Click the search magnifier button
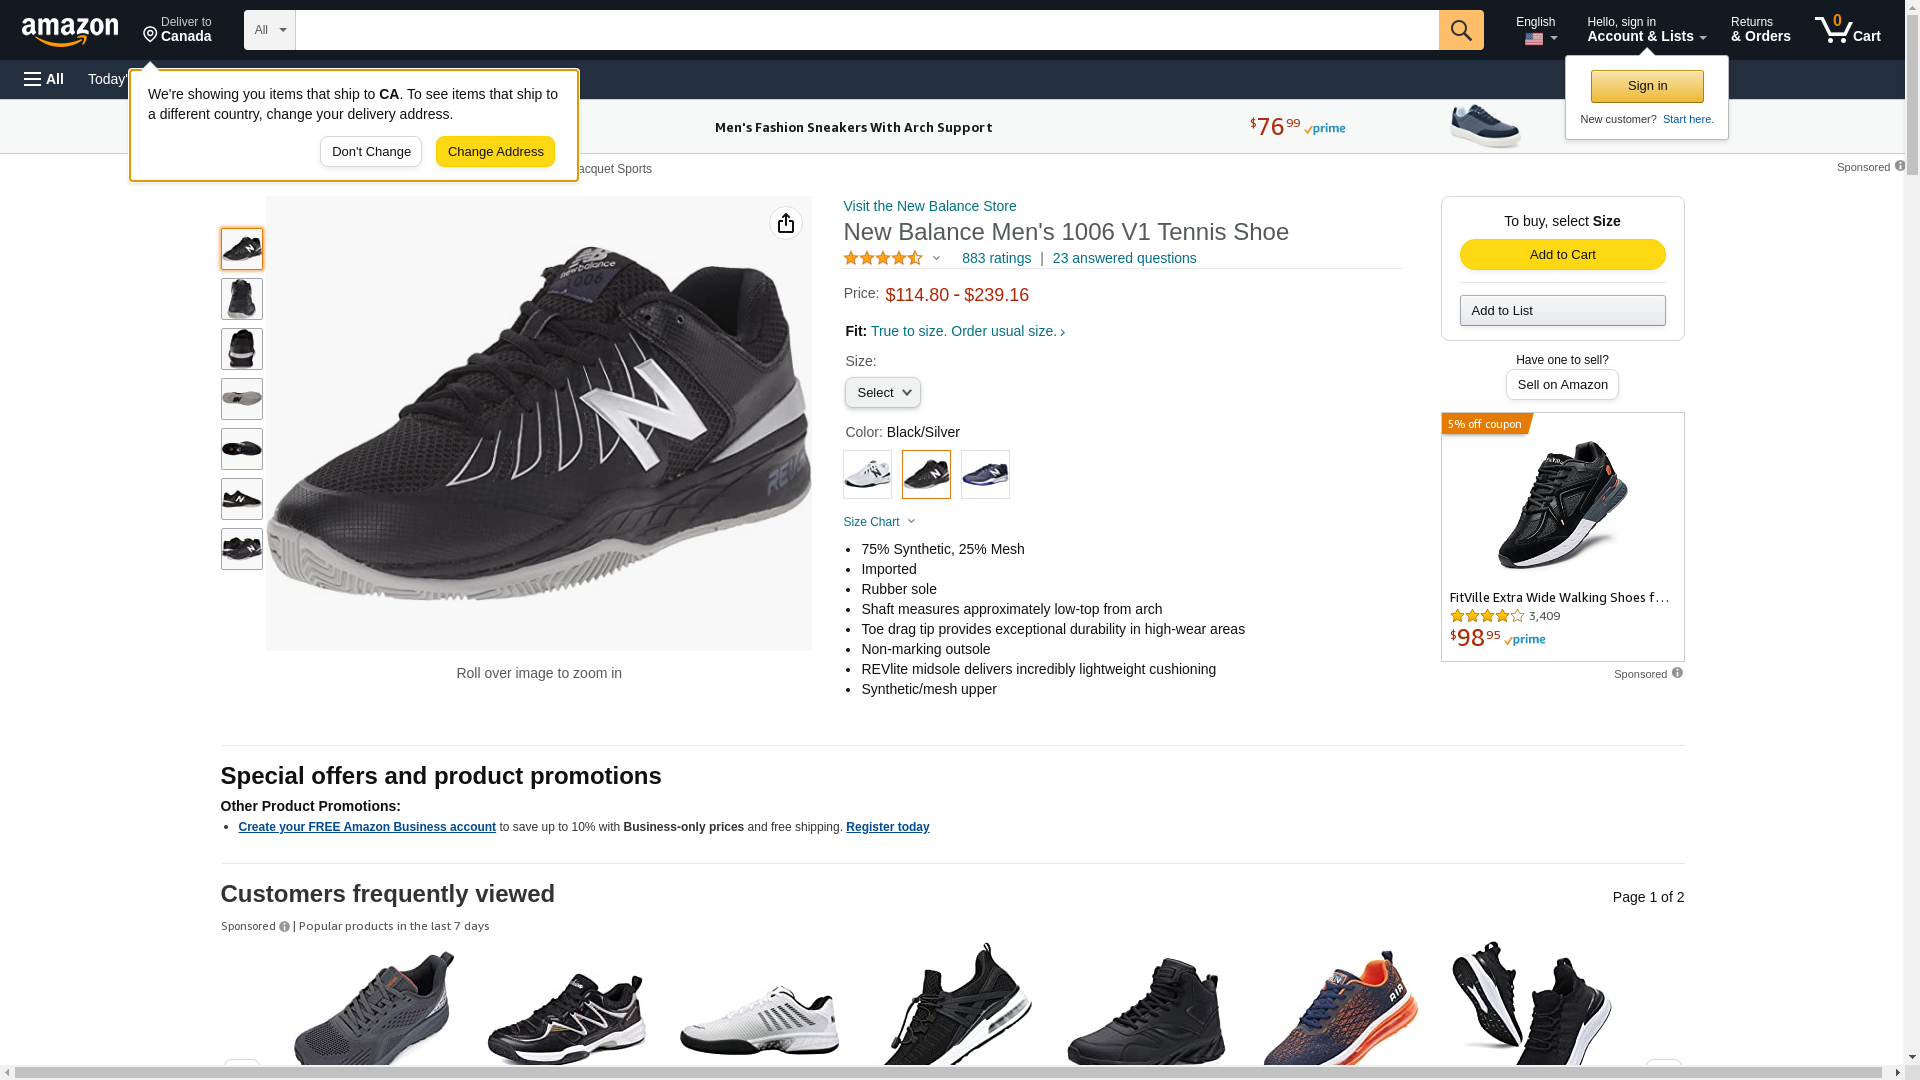Screen dimensions: 1920x1080 coord(1461,30)
